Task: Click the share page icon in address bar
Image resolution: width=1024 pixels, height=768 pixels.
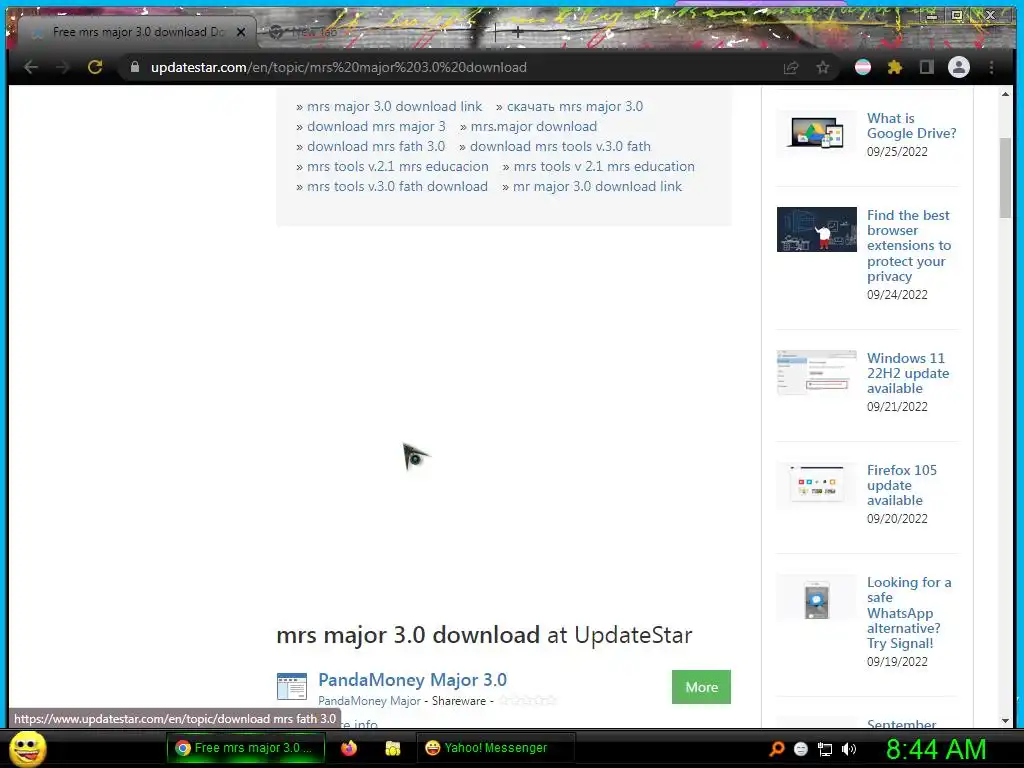Action: [791, 67]
